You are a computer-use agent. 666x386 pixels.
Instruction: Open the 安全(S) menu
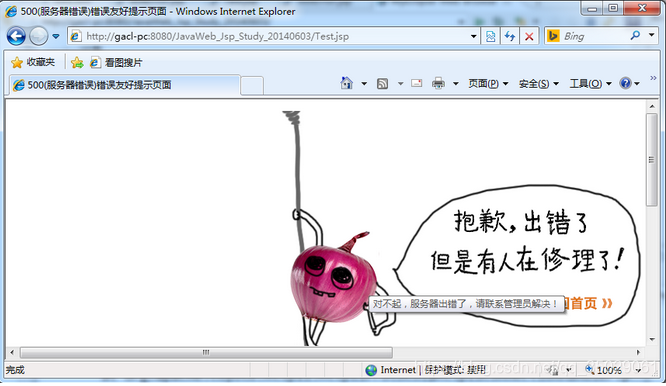(x=539, y=84)
